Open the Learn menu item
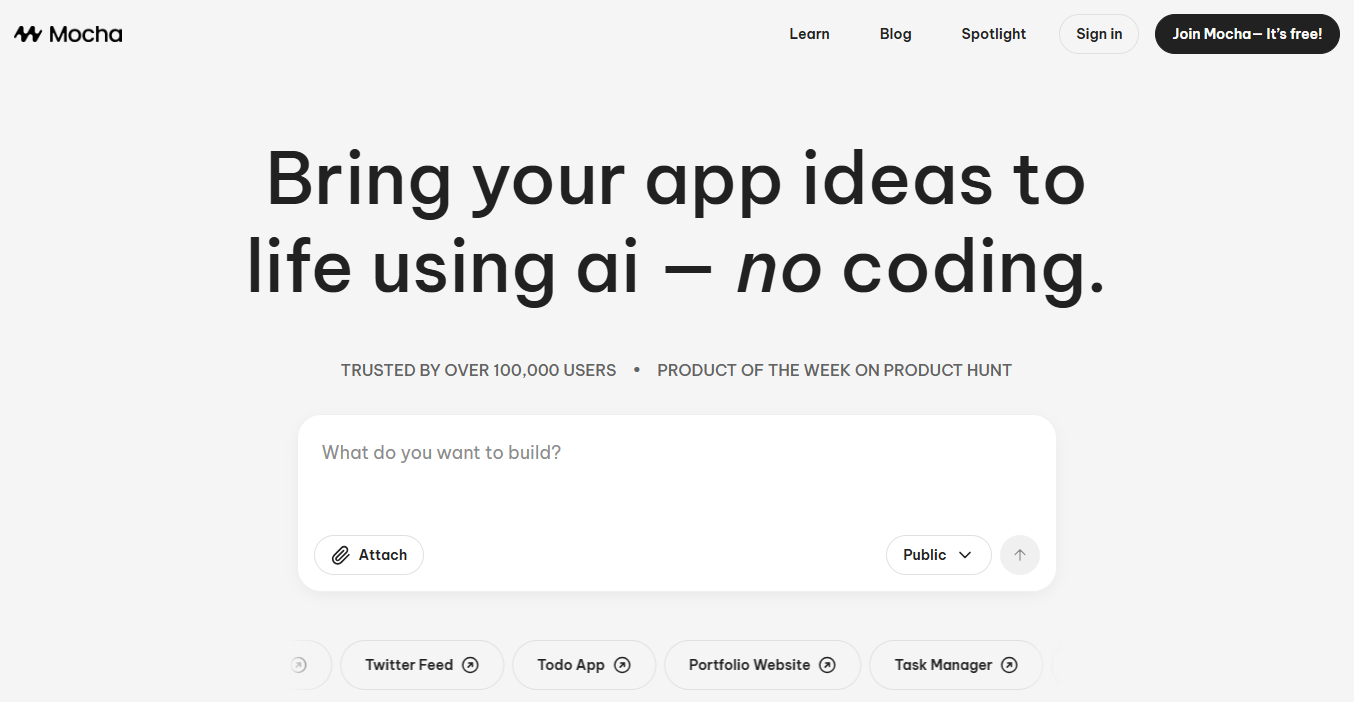Image resolution: width=1354 pixels, height=702 pixels. point(809,34)
